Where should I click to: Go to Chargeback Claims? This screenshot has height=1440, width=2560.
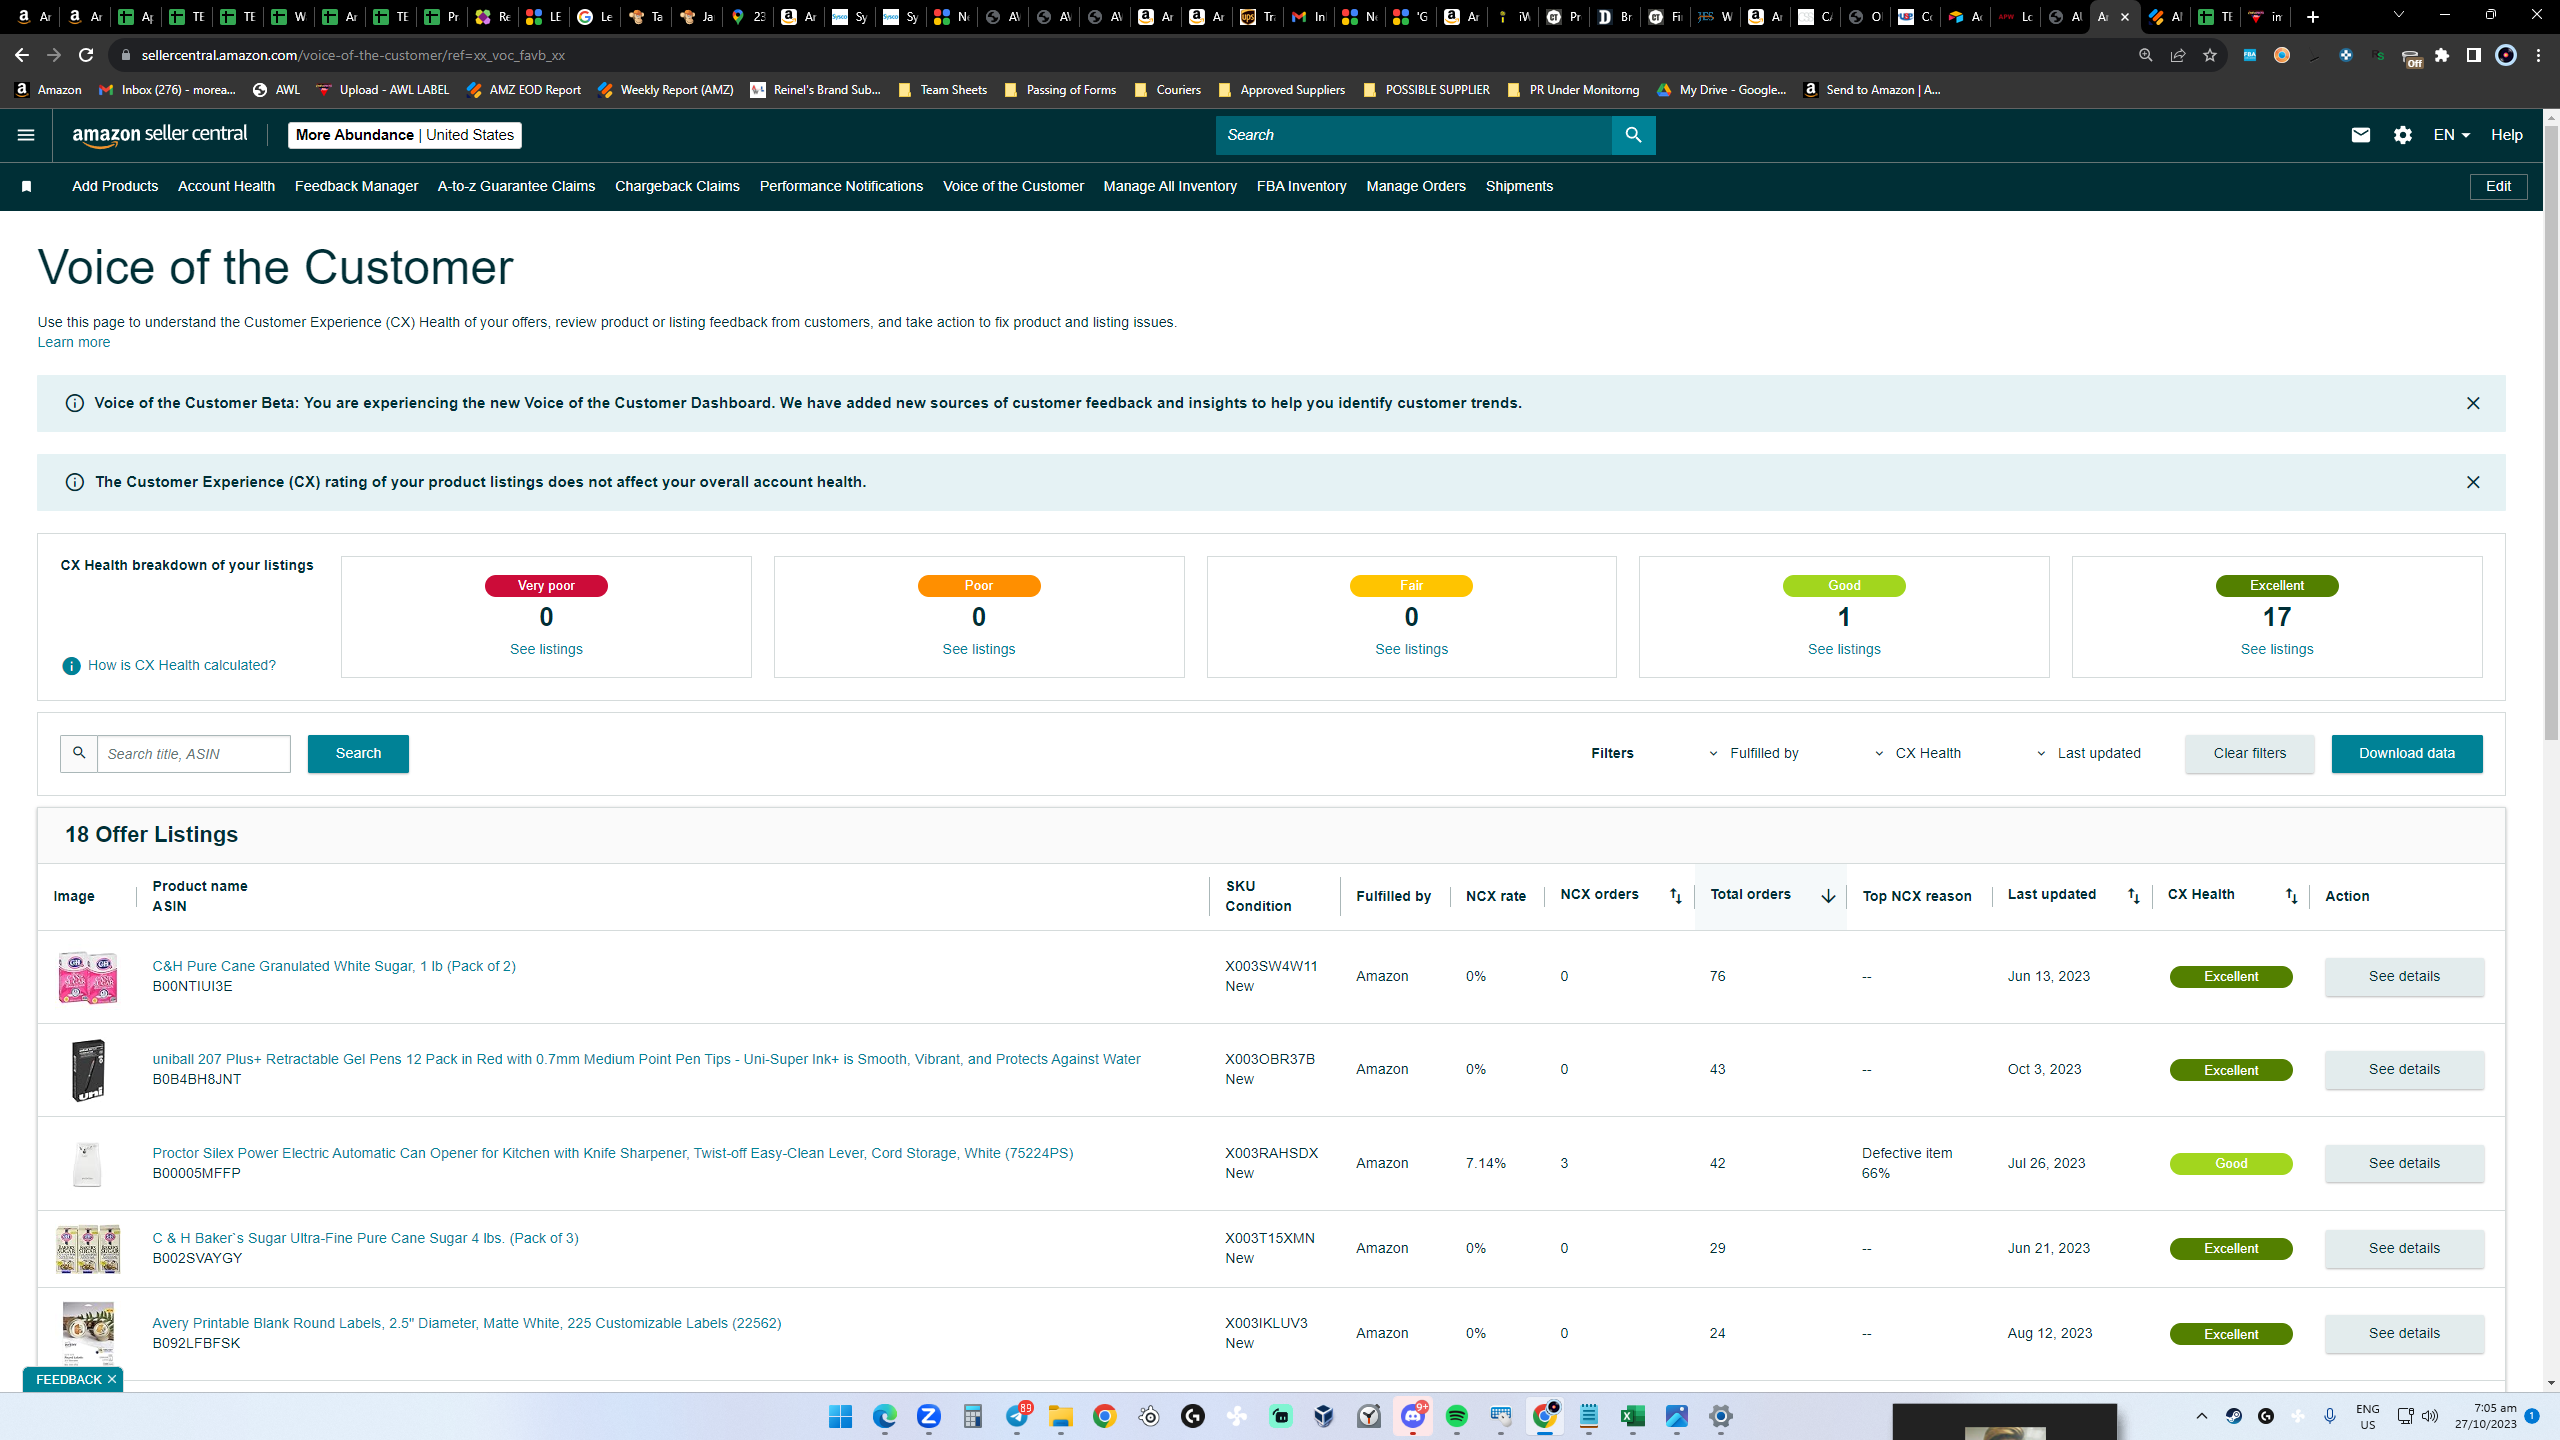point(677,186)
